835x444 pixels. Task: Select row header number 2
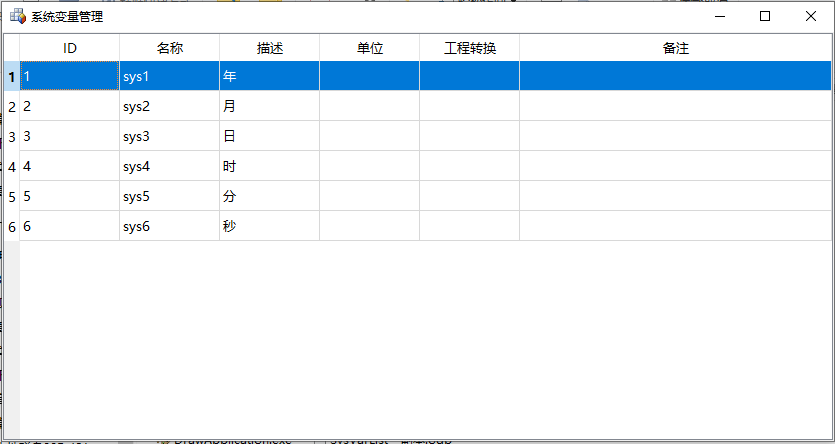pyautogui.click(x=12, y=106)
